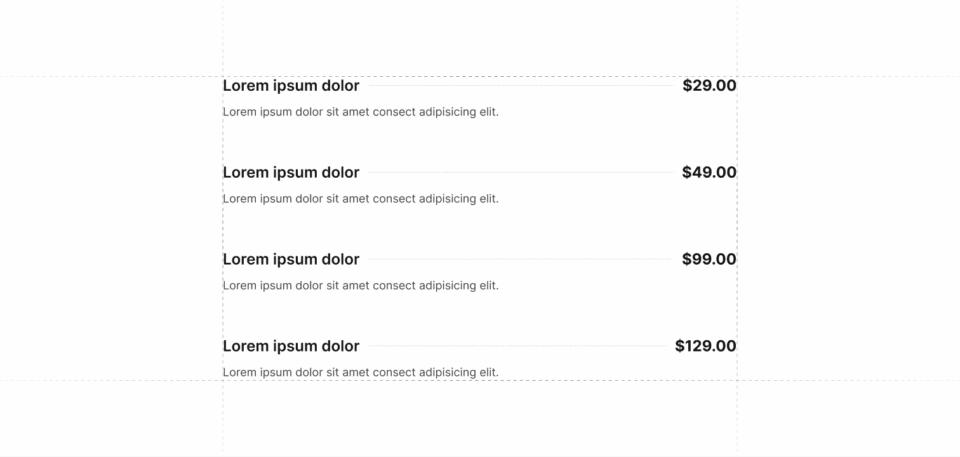Select the title beside the $49.00 price
This screenshot has height=457, width=960.
(291, 172)
